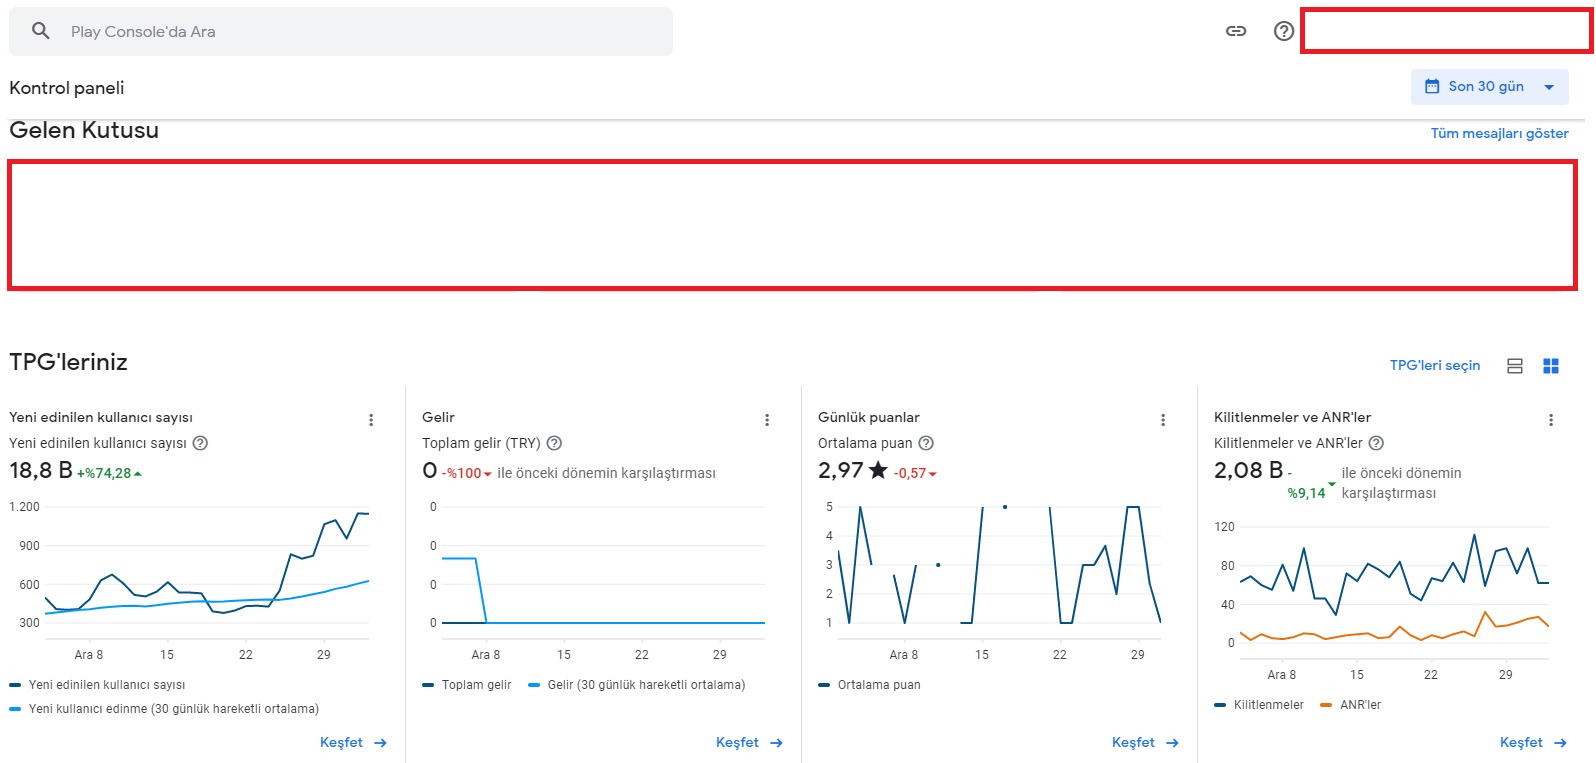Click help icon beside Kilitlenmeler ve ANR'ler metric
The width and height of the screenshot is (1596, 763).
pyautogui.click(x=1376, y=443)
